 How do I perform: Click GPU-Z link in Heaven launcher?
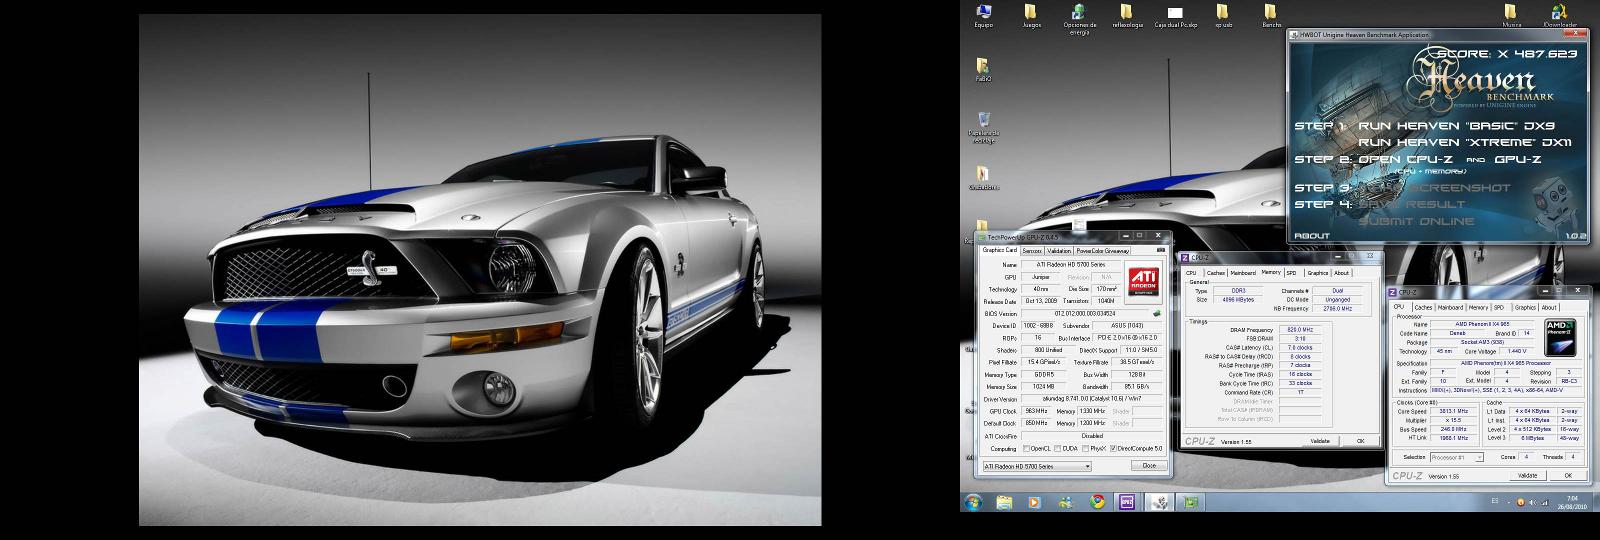point(1518,159)
